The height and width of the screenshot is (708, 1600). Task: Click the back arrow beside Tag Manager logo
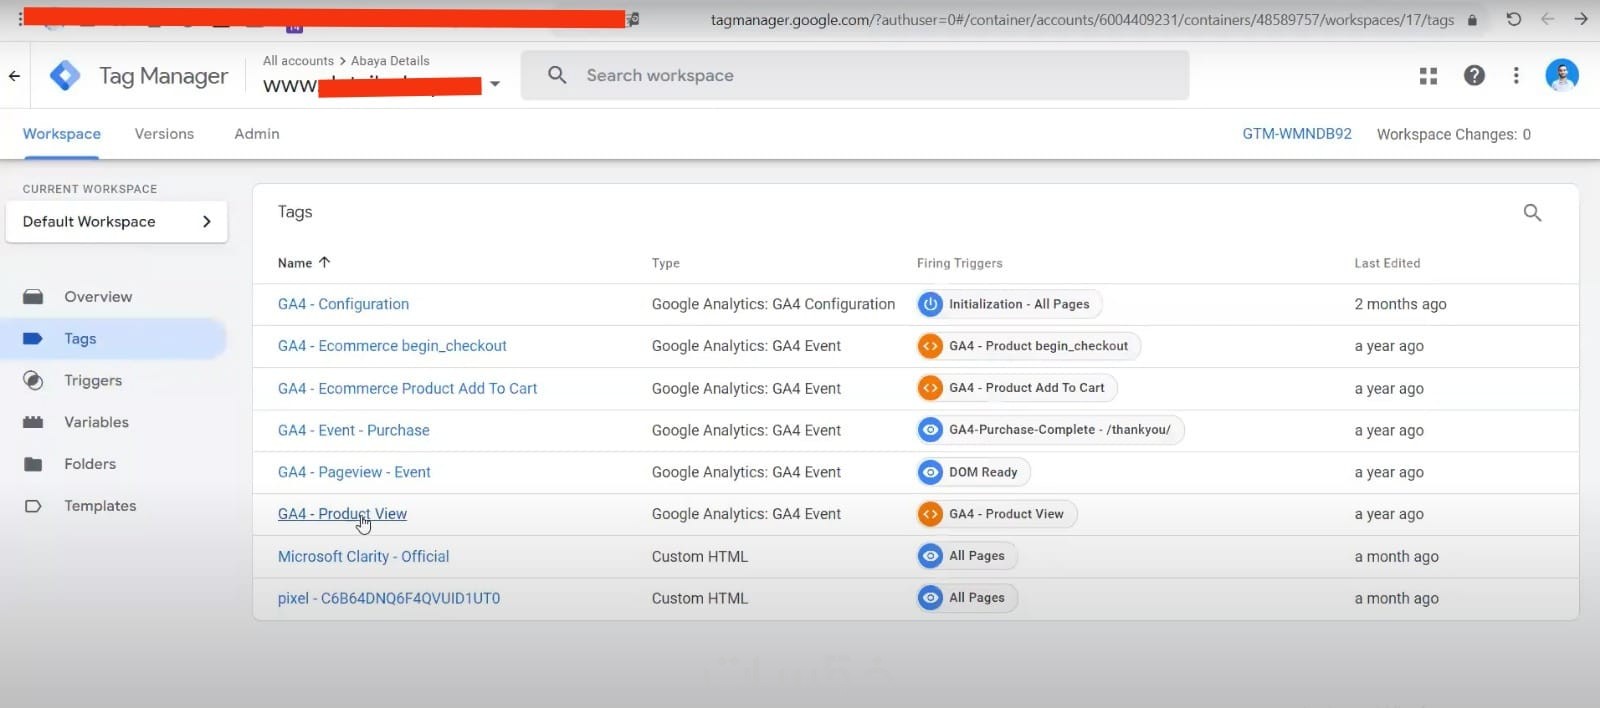14,76
